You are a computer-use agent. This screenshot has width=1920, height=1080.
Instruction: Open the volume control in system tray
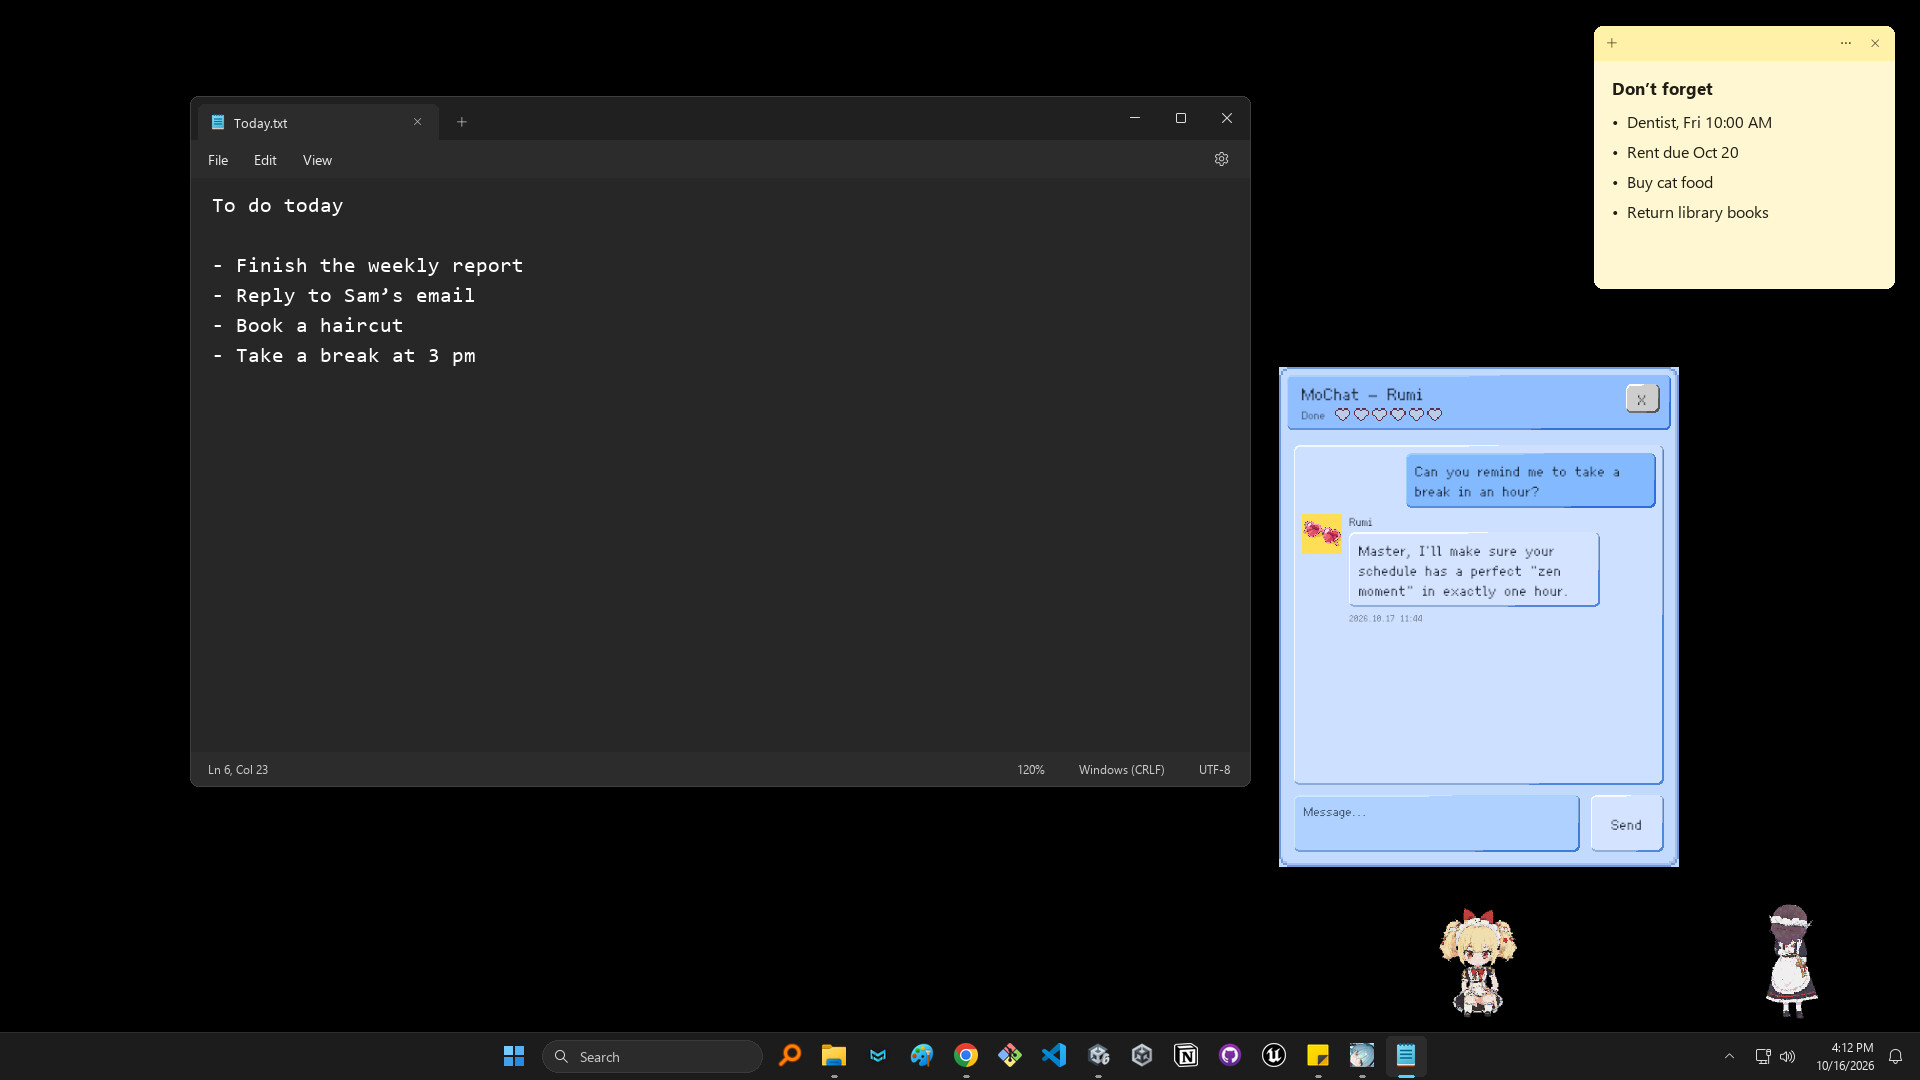[1788, 1056]
